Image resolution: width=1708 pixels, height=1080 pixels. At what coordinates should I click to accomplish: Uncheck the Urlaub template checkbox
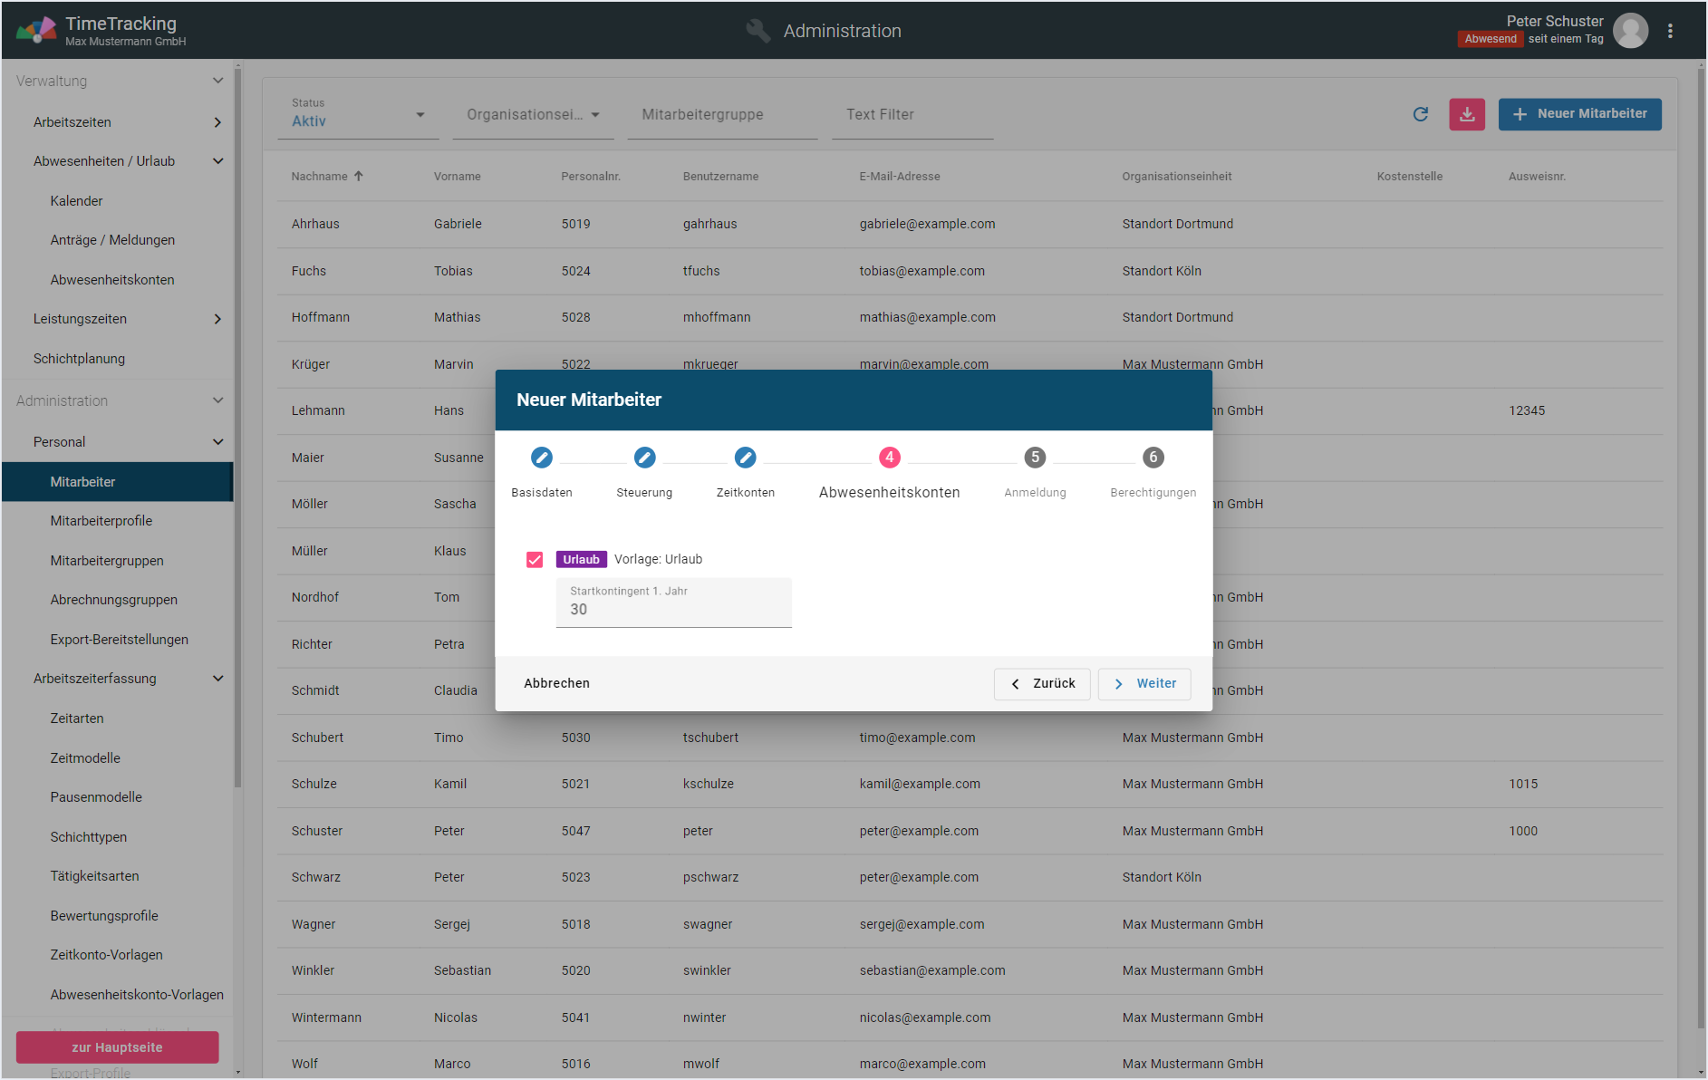coord(535,560)
